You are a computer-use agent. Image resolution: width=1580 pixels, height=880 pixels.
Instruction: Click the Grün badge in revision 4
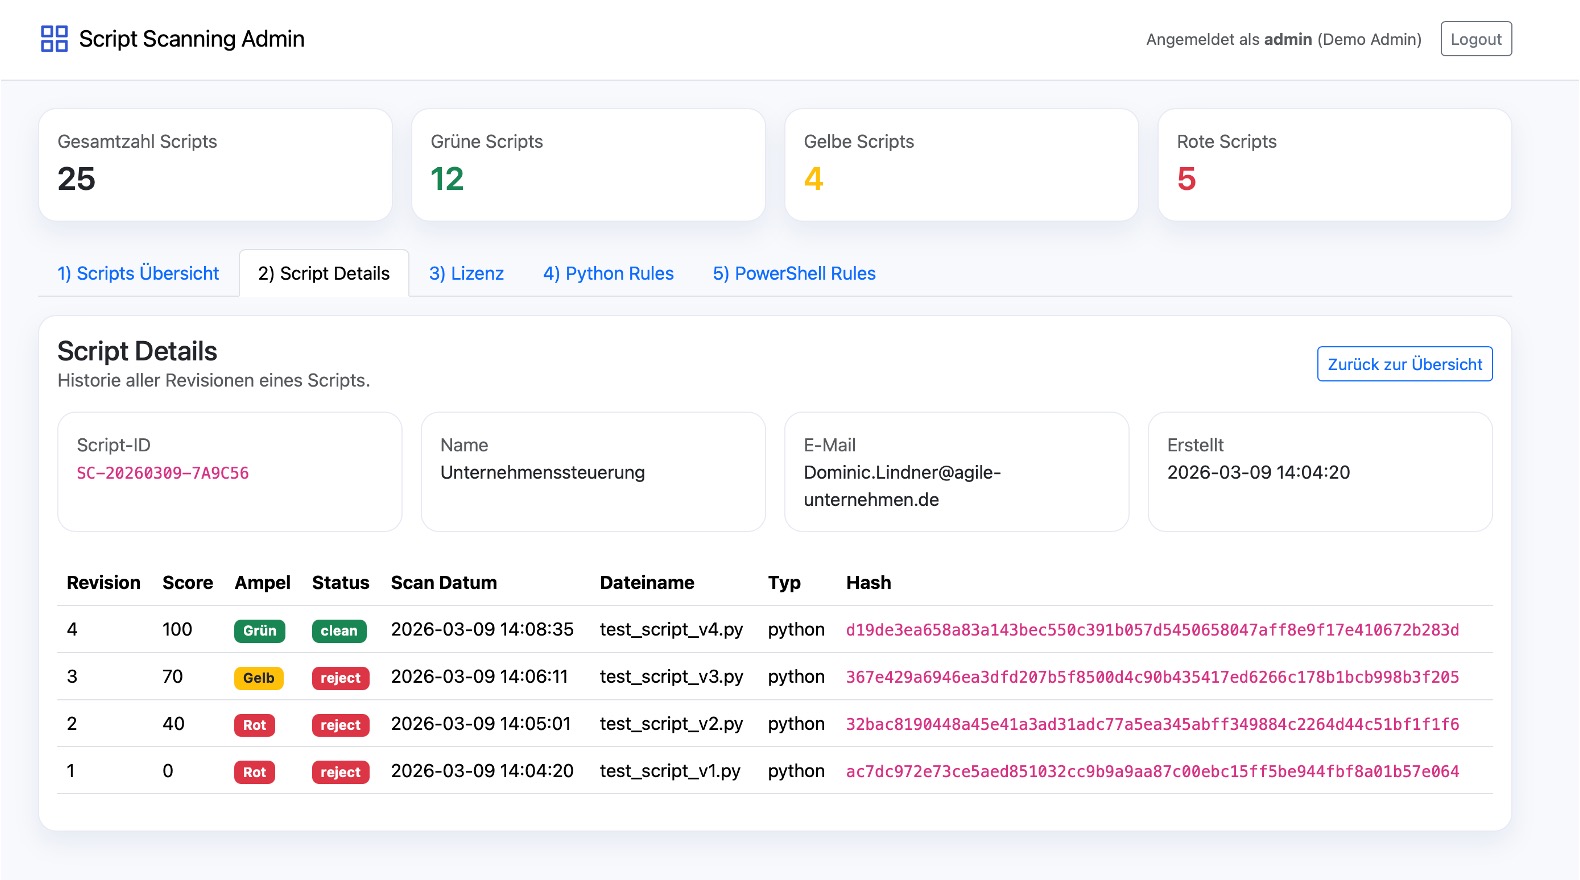[260, 631]
